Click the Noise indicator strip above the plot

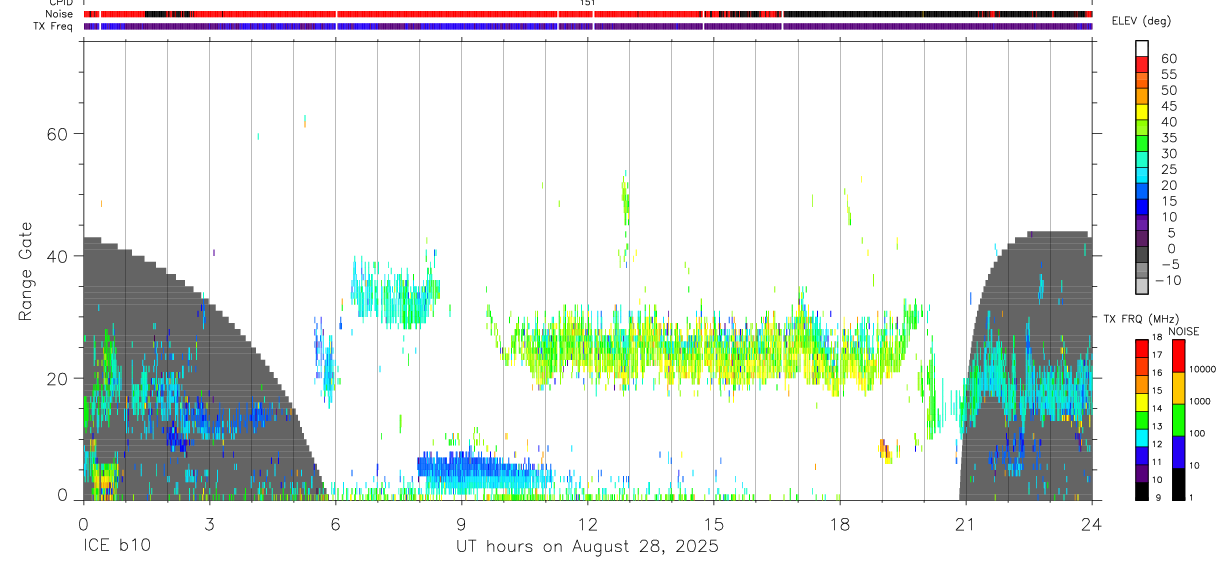click(587, 14)
